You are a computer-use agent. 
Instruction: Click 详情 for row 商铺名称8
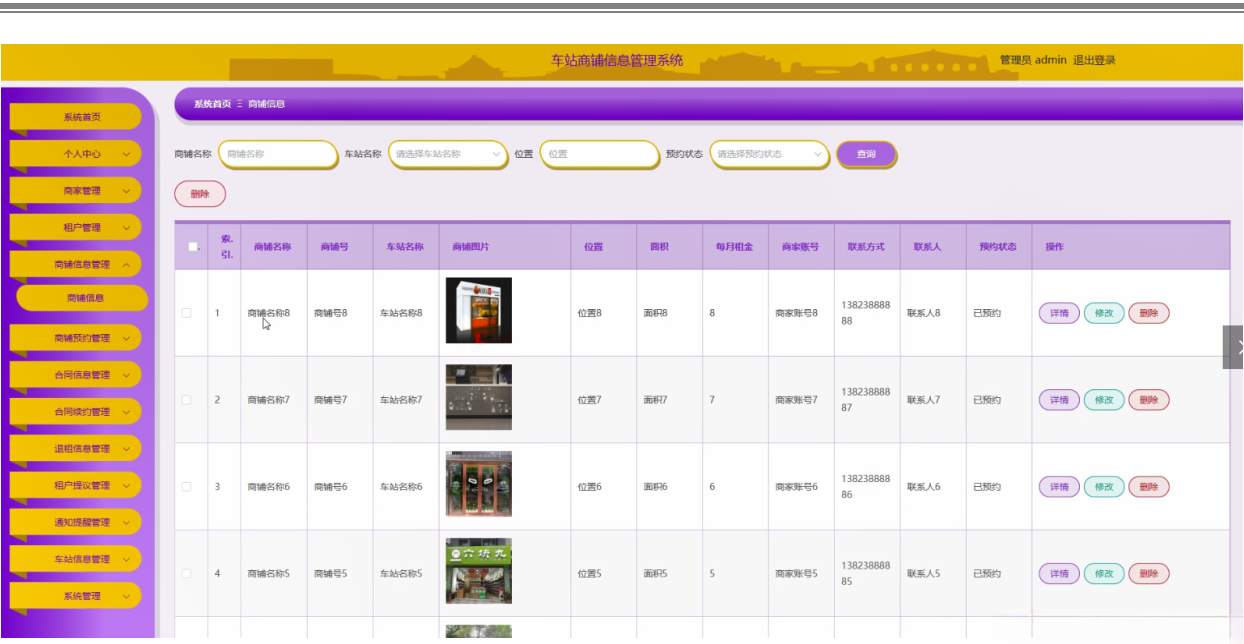[1059, 313]
